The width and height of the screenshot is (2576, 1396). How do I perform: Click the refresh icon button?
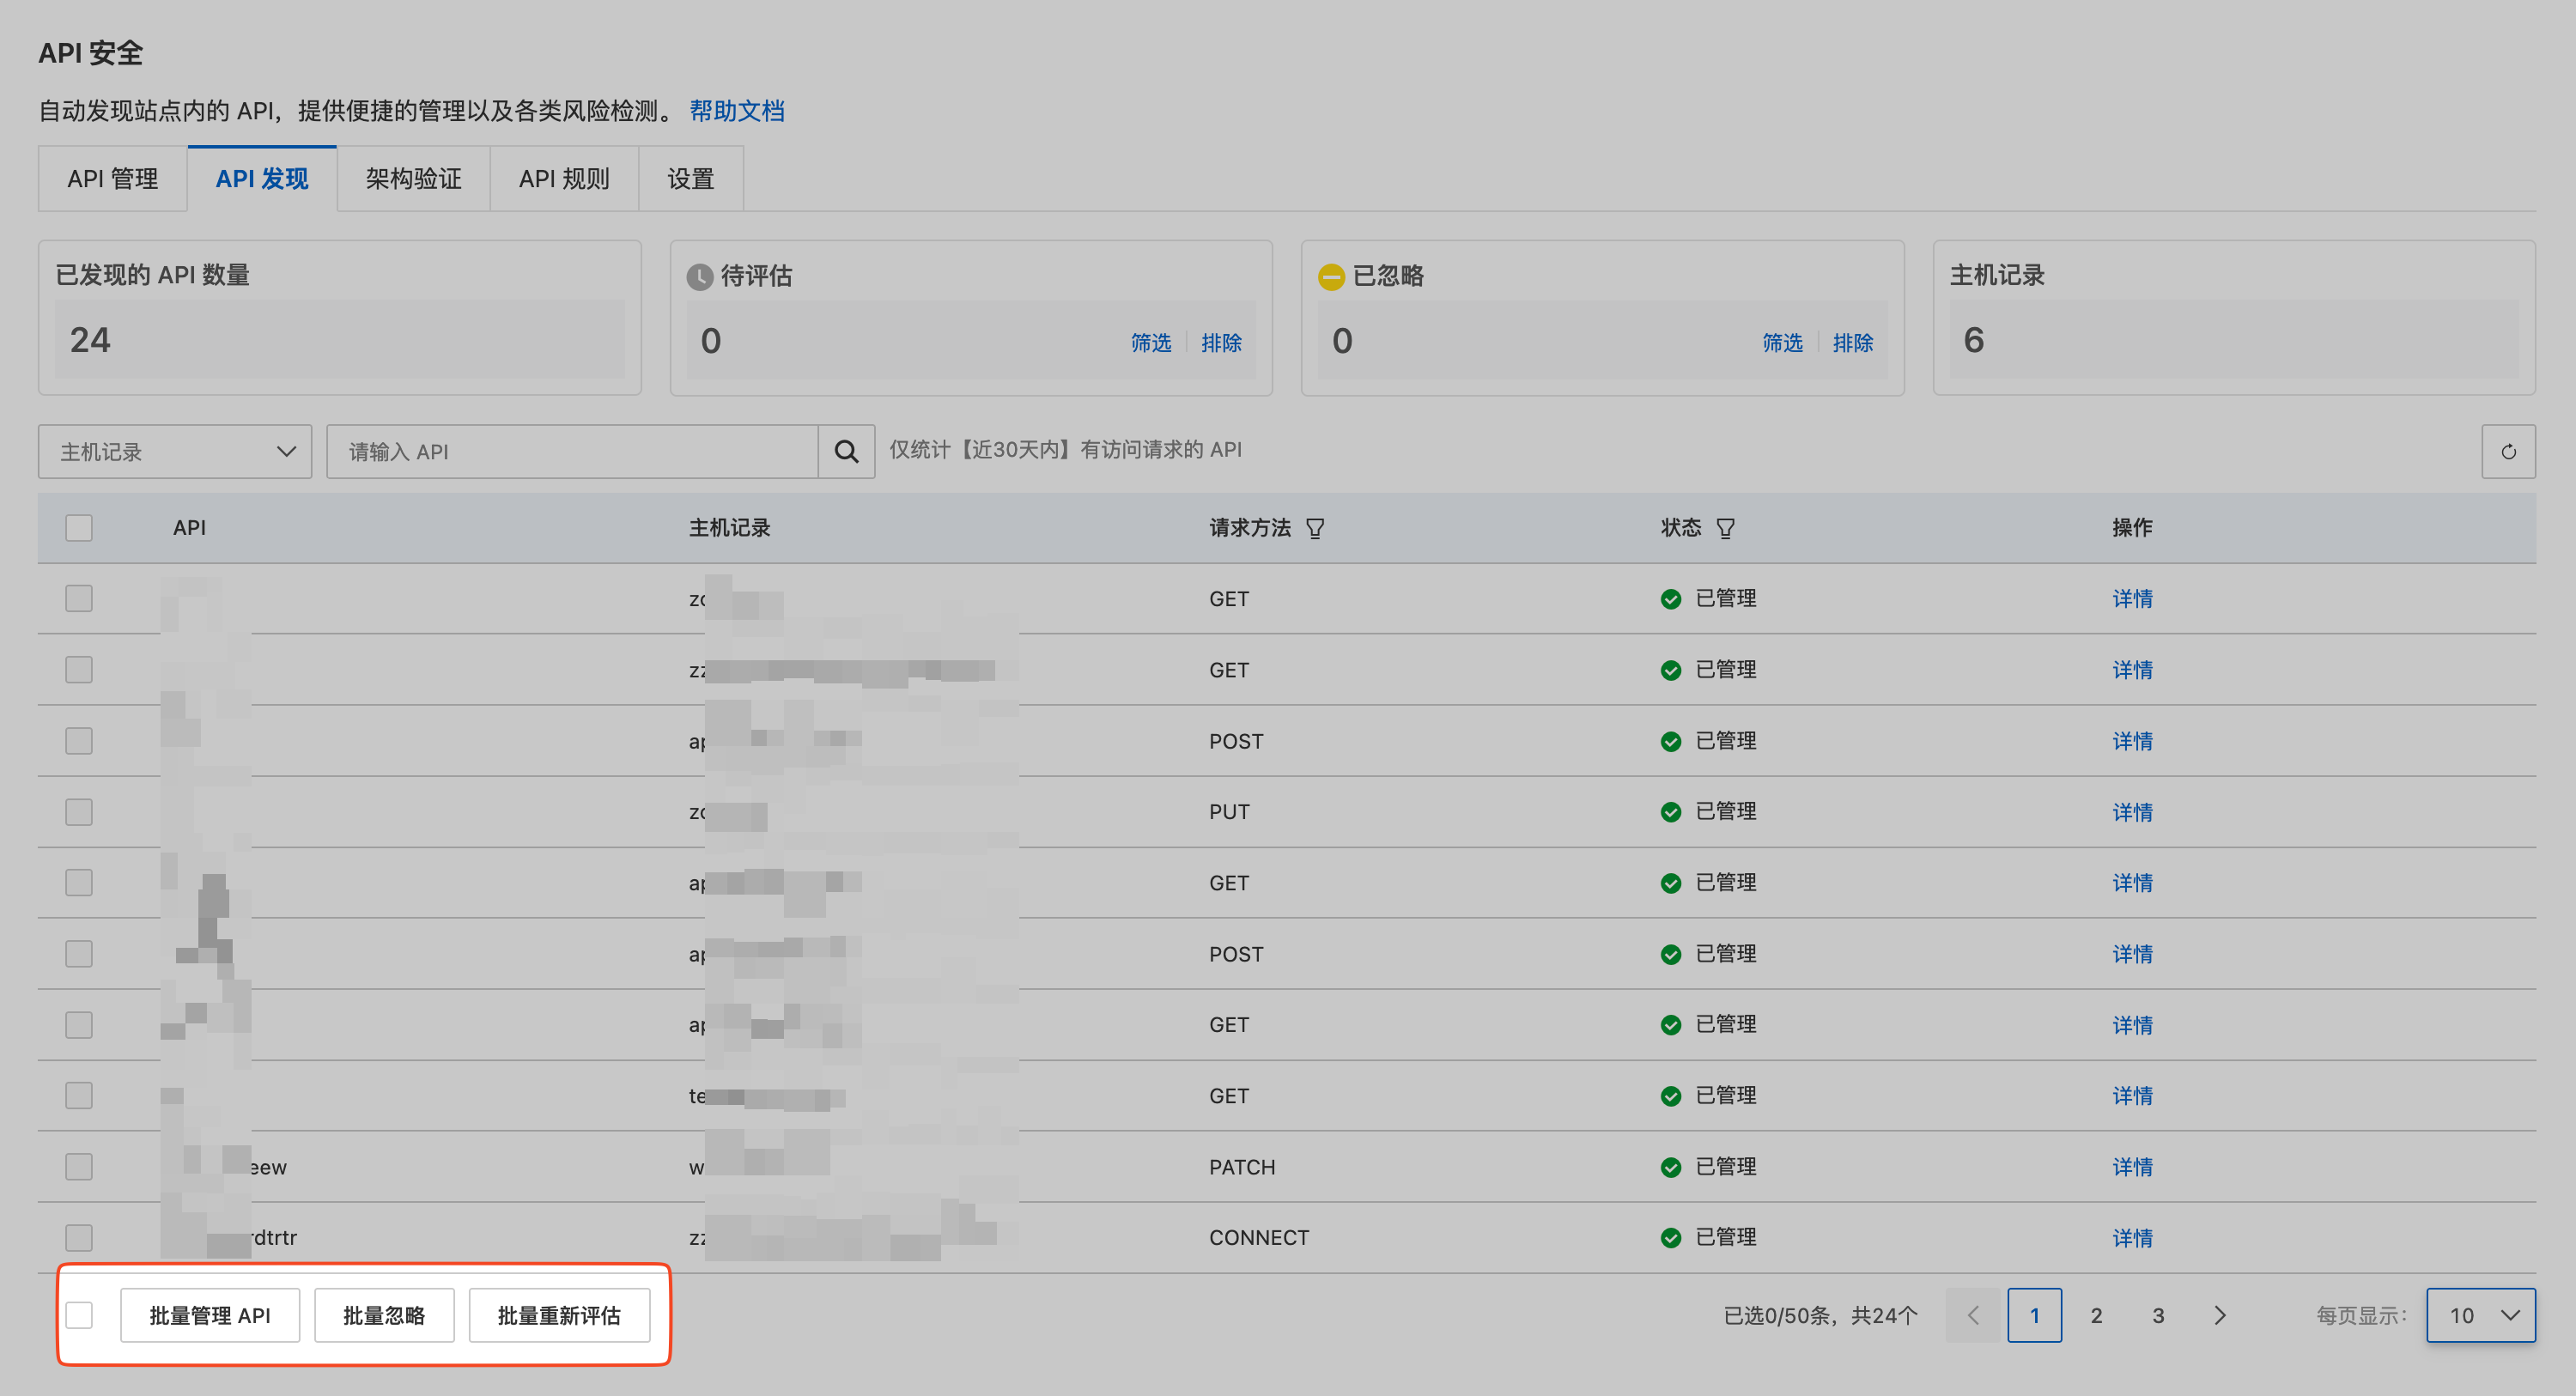[x=2507, y=451]
